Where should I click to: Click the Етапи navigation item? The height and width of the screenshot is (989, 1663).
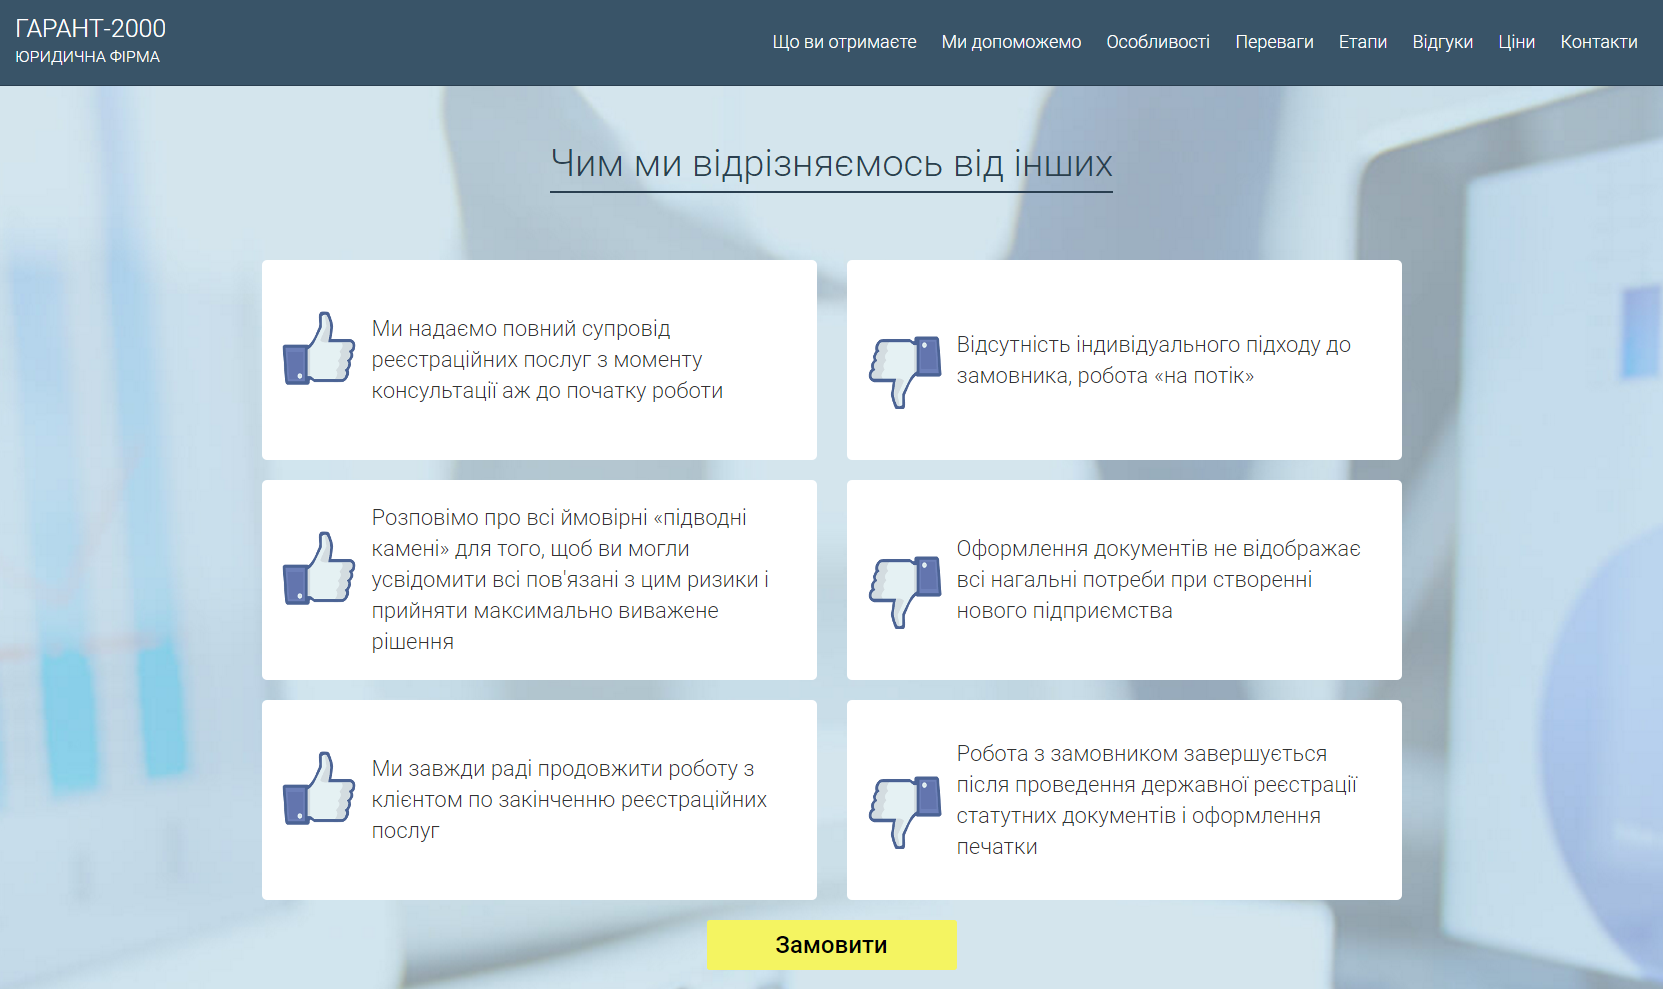pos(1363,42)
